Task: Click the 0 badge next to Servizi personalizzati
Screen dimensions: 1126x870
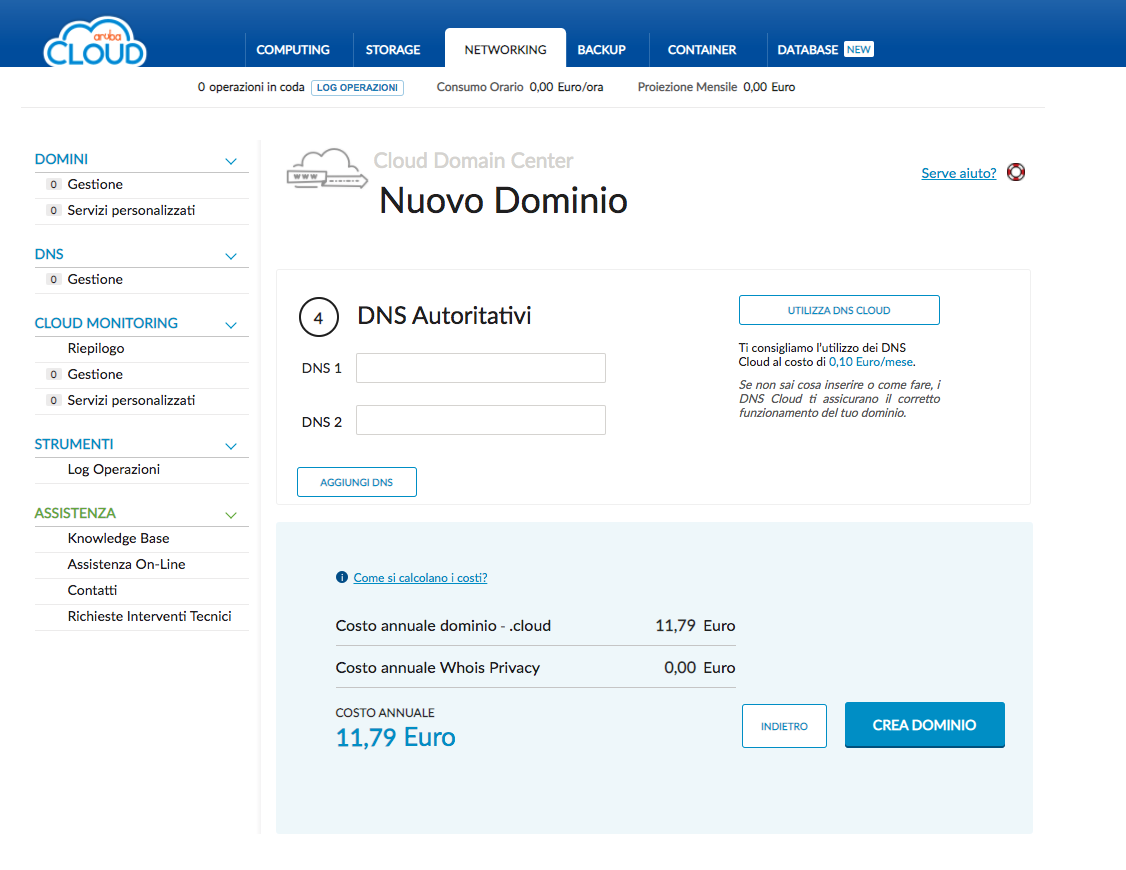Action: pos(52,210)
